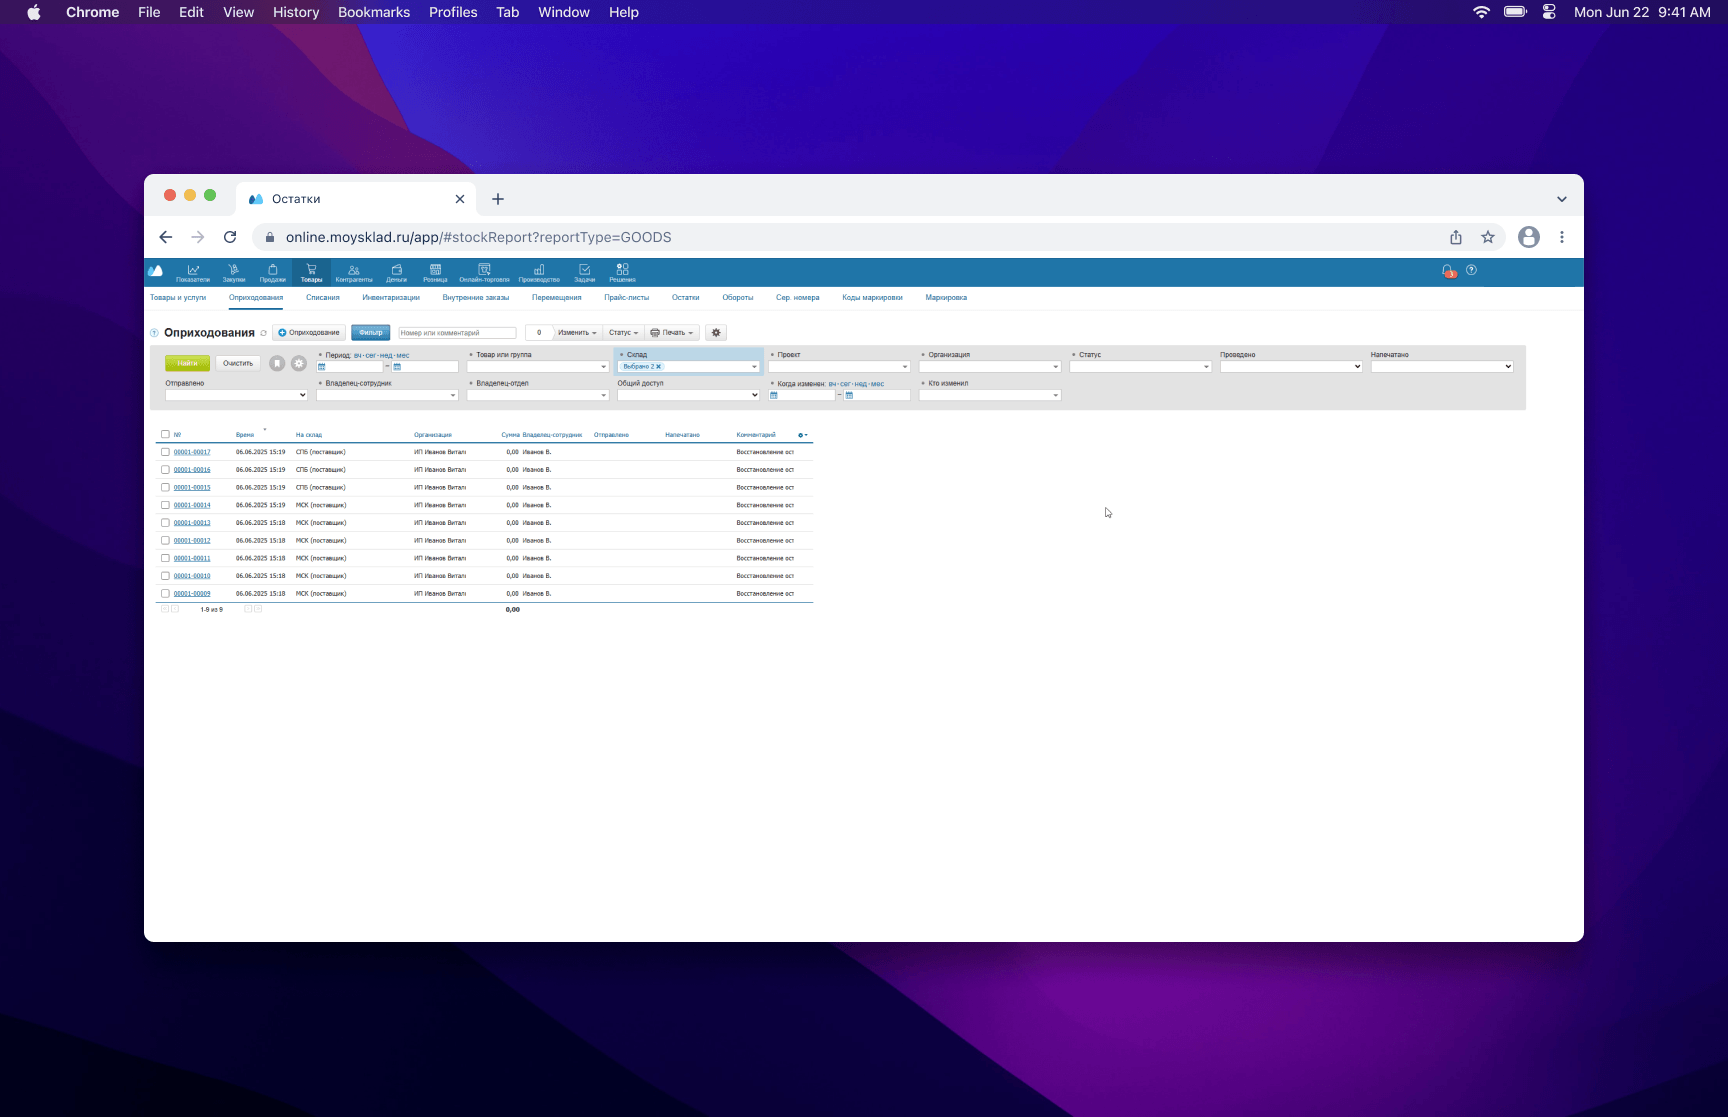Click the notifications bell icon
The width and height of the screenshot is (1728, 1117).
(x=1447, y=271)
